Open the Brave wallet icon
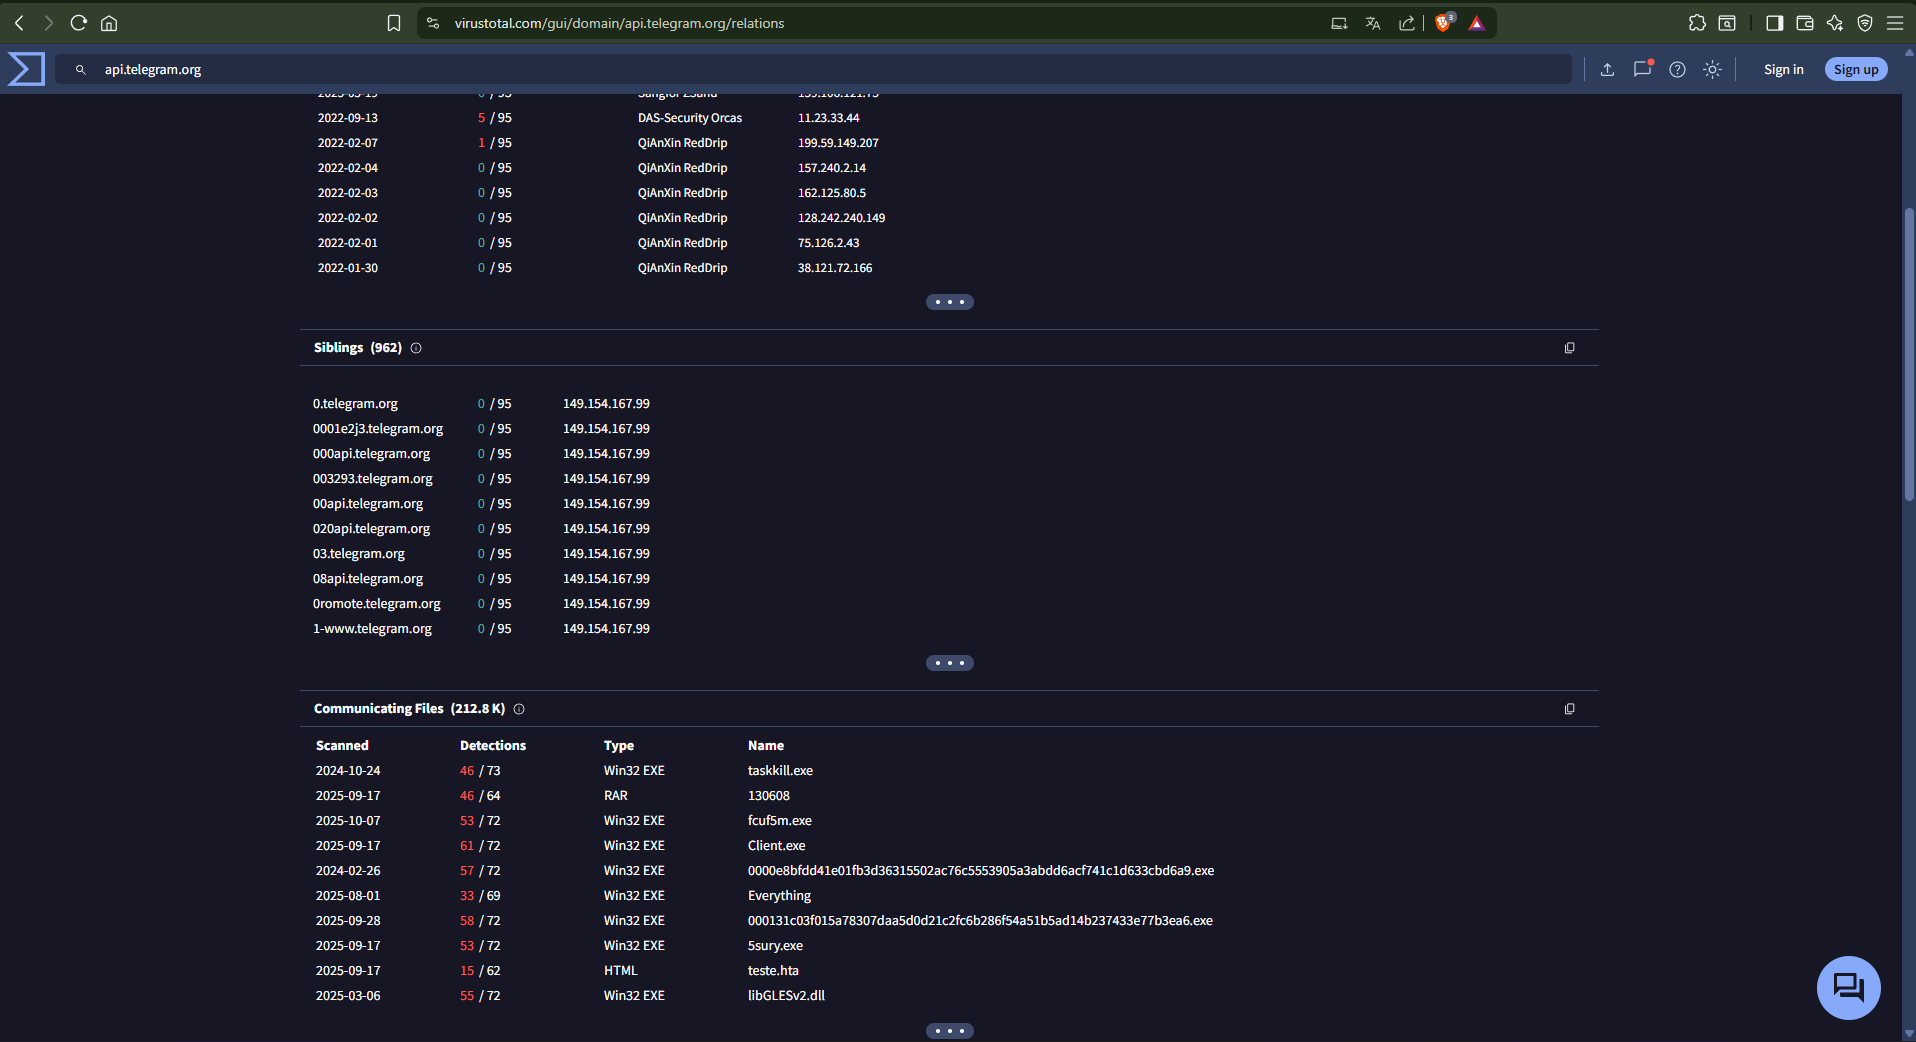 click(1805, 23)
